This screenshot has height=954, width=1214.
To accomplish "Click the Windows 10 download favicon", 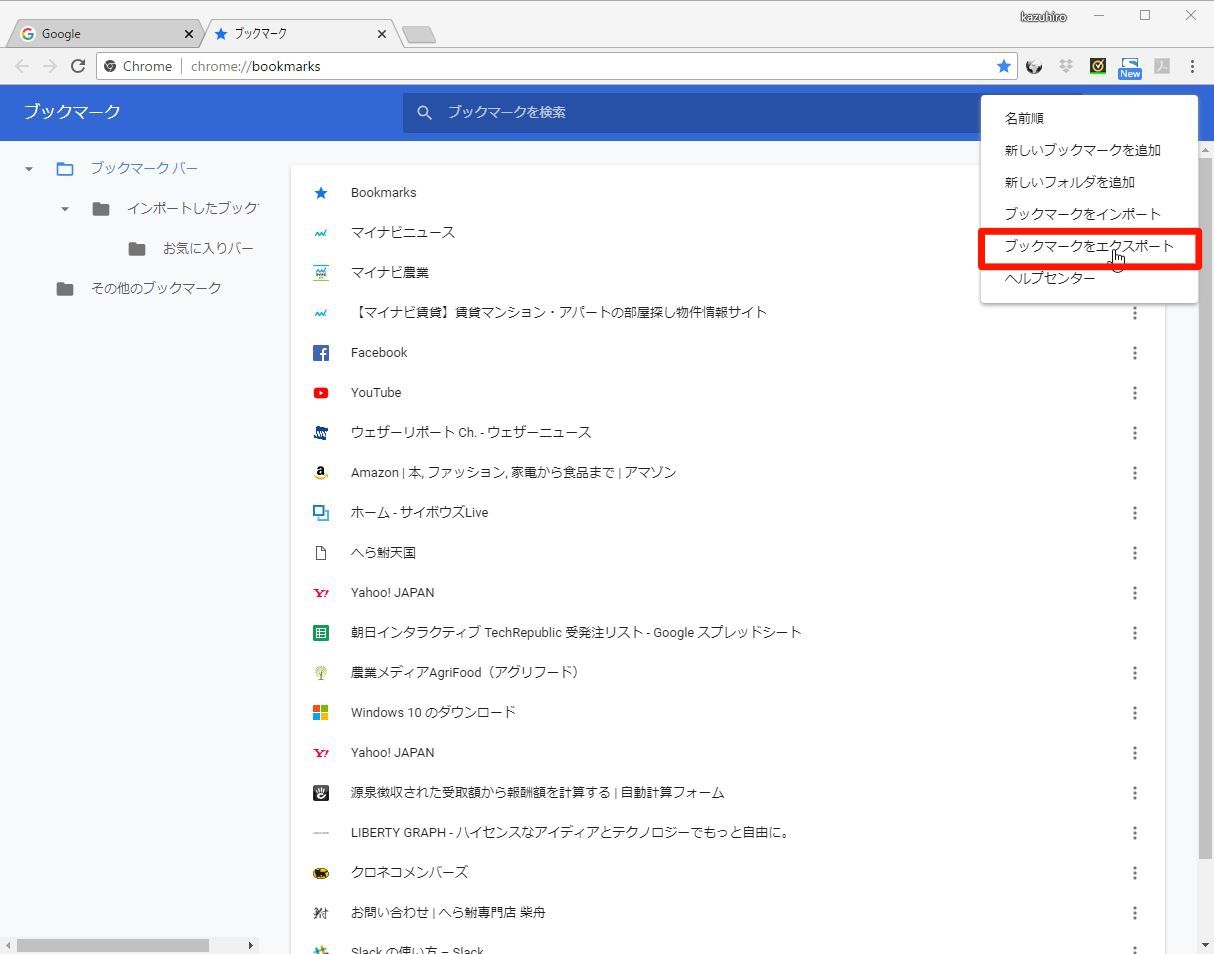I will click(x=321, y=713).
